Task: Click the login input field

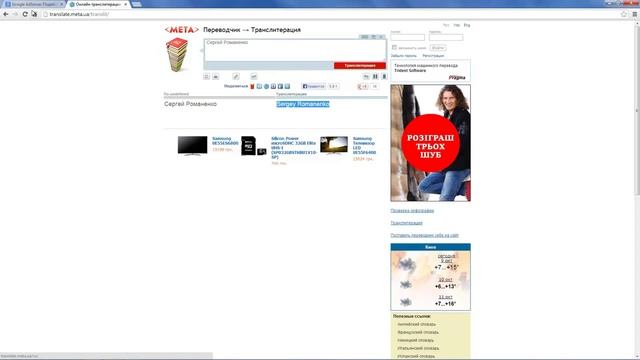Action: [x=407, y=37]
